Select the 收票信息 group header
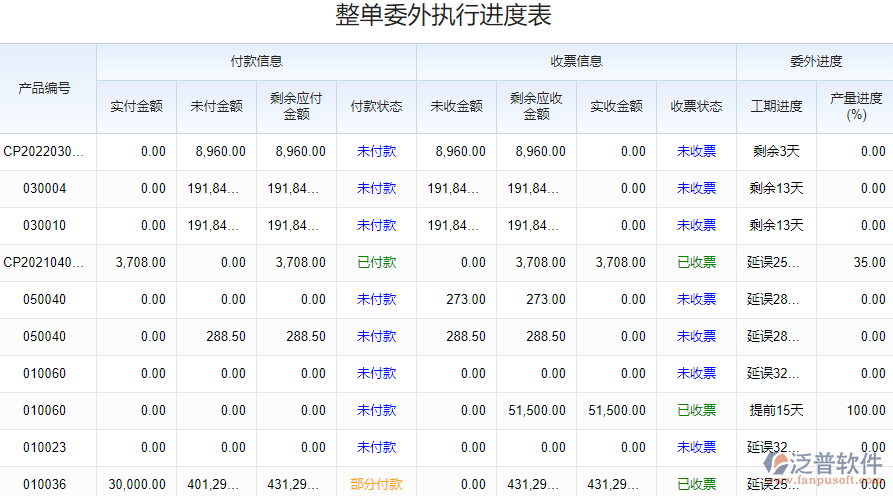 (576, 62)
